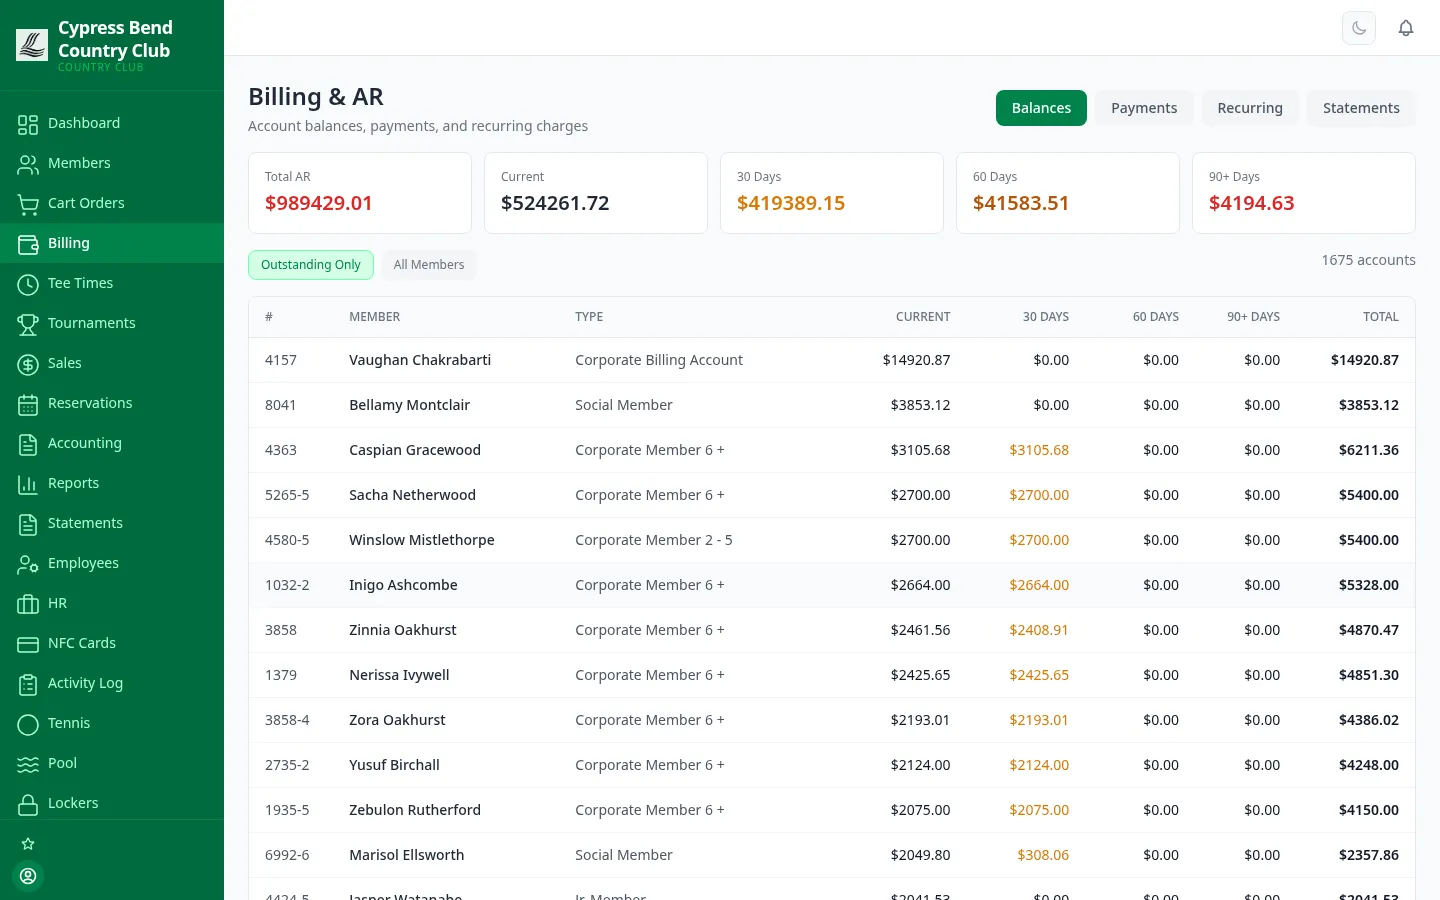
Task: Select Winslow Mistlethorpe's name
Action: coord(422,540)
